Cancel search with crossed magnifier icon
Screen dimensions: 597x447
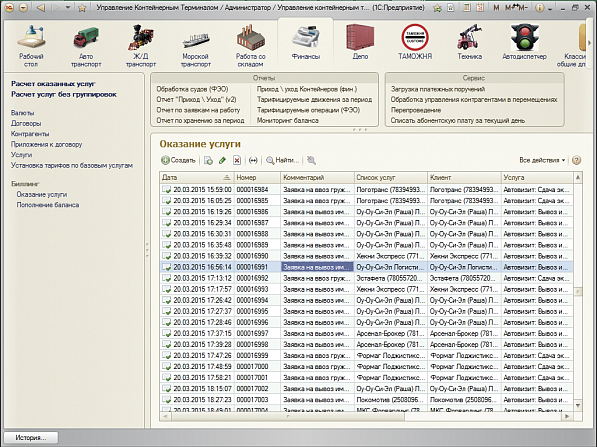click(x=311, y=161)
